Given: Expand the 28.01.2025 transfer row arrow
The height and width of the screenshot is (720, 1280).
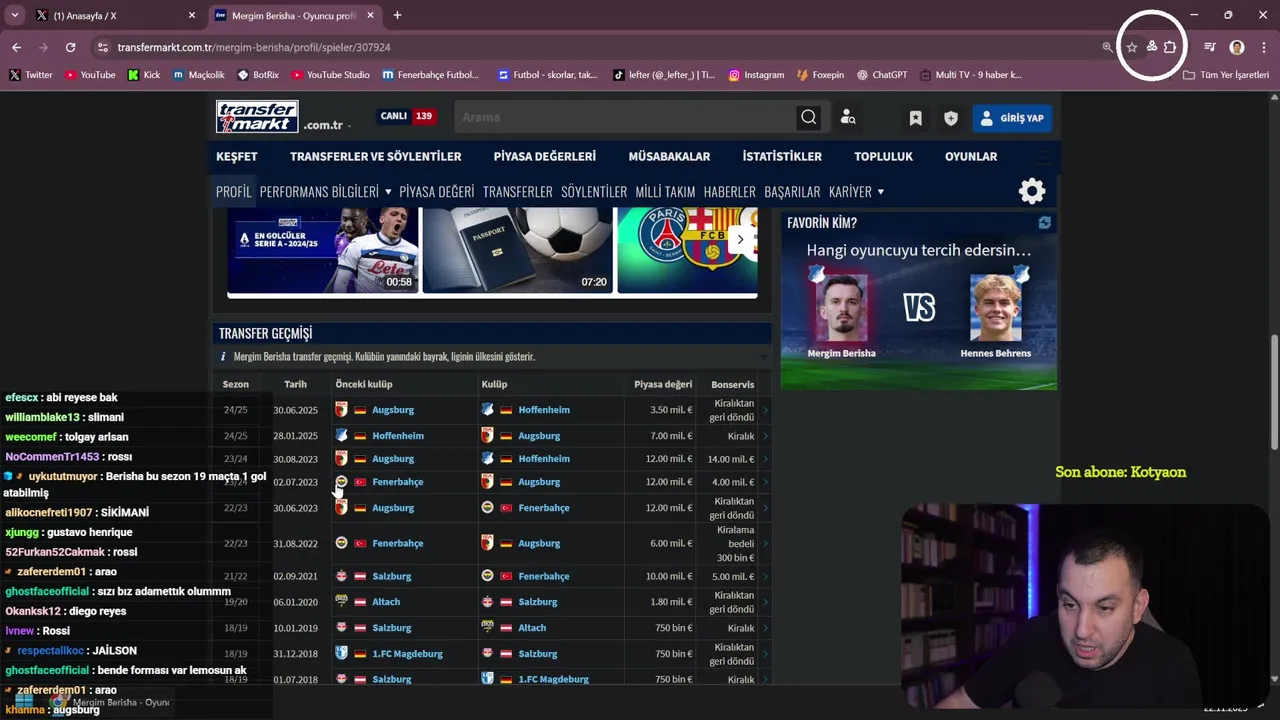Looking at the screenshot, I should coord(766,436).
